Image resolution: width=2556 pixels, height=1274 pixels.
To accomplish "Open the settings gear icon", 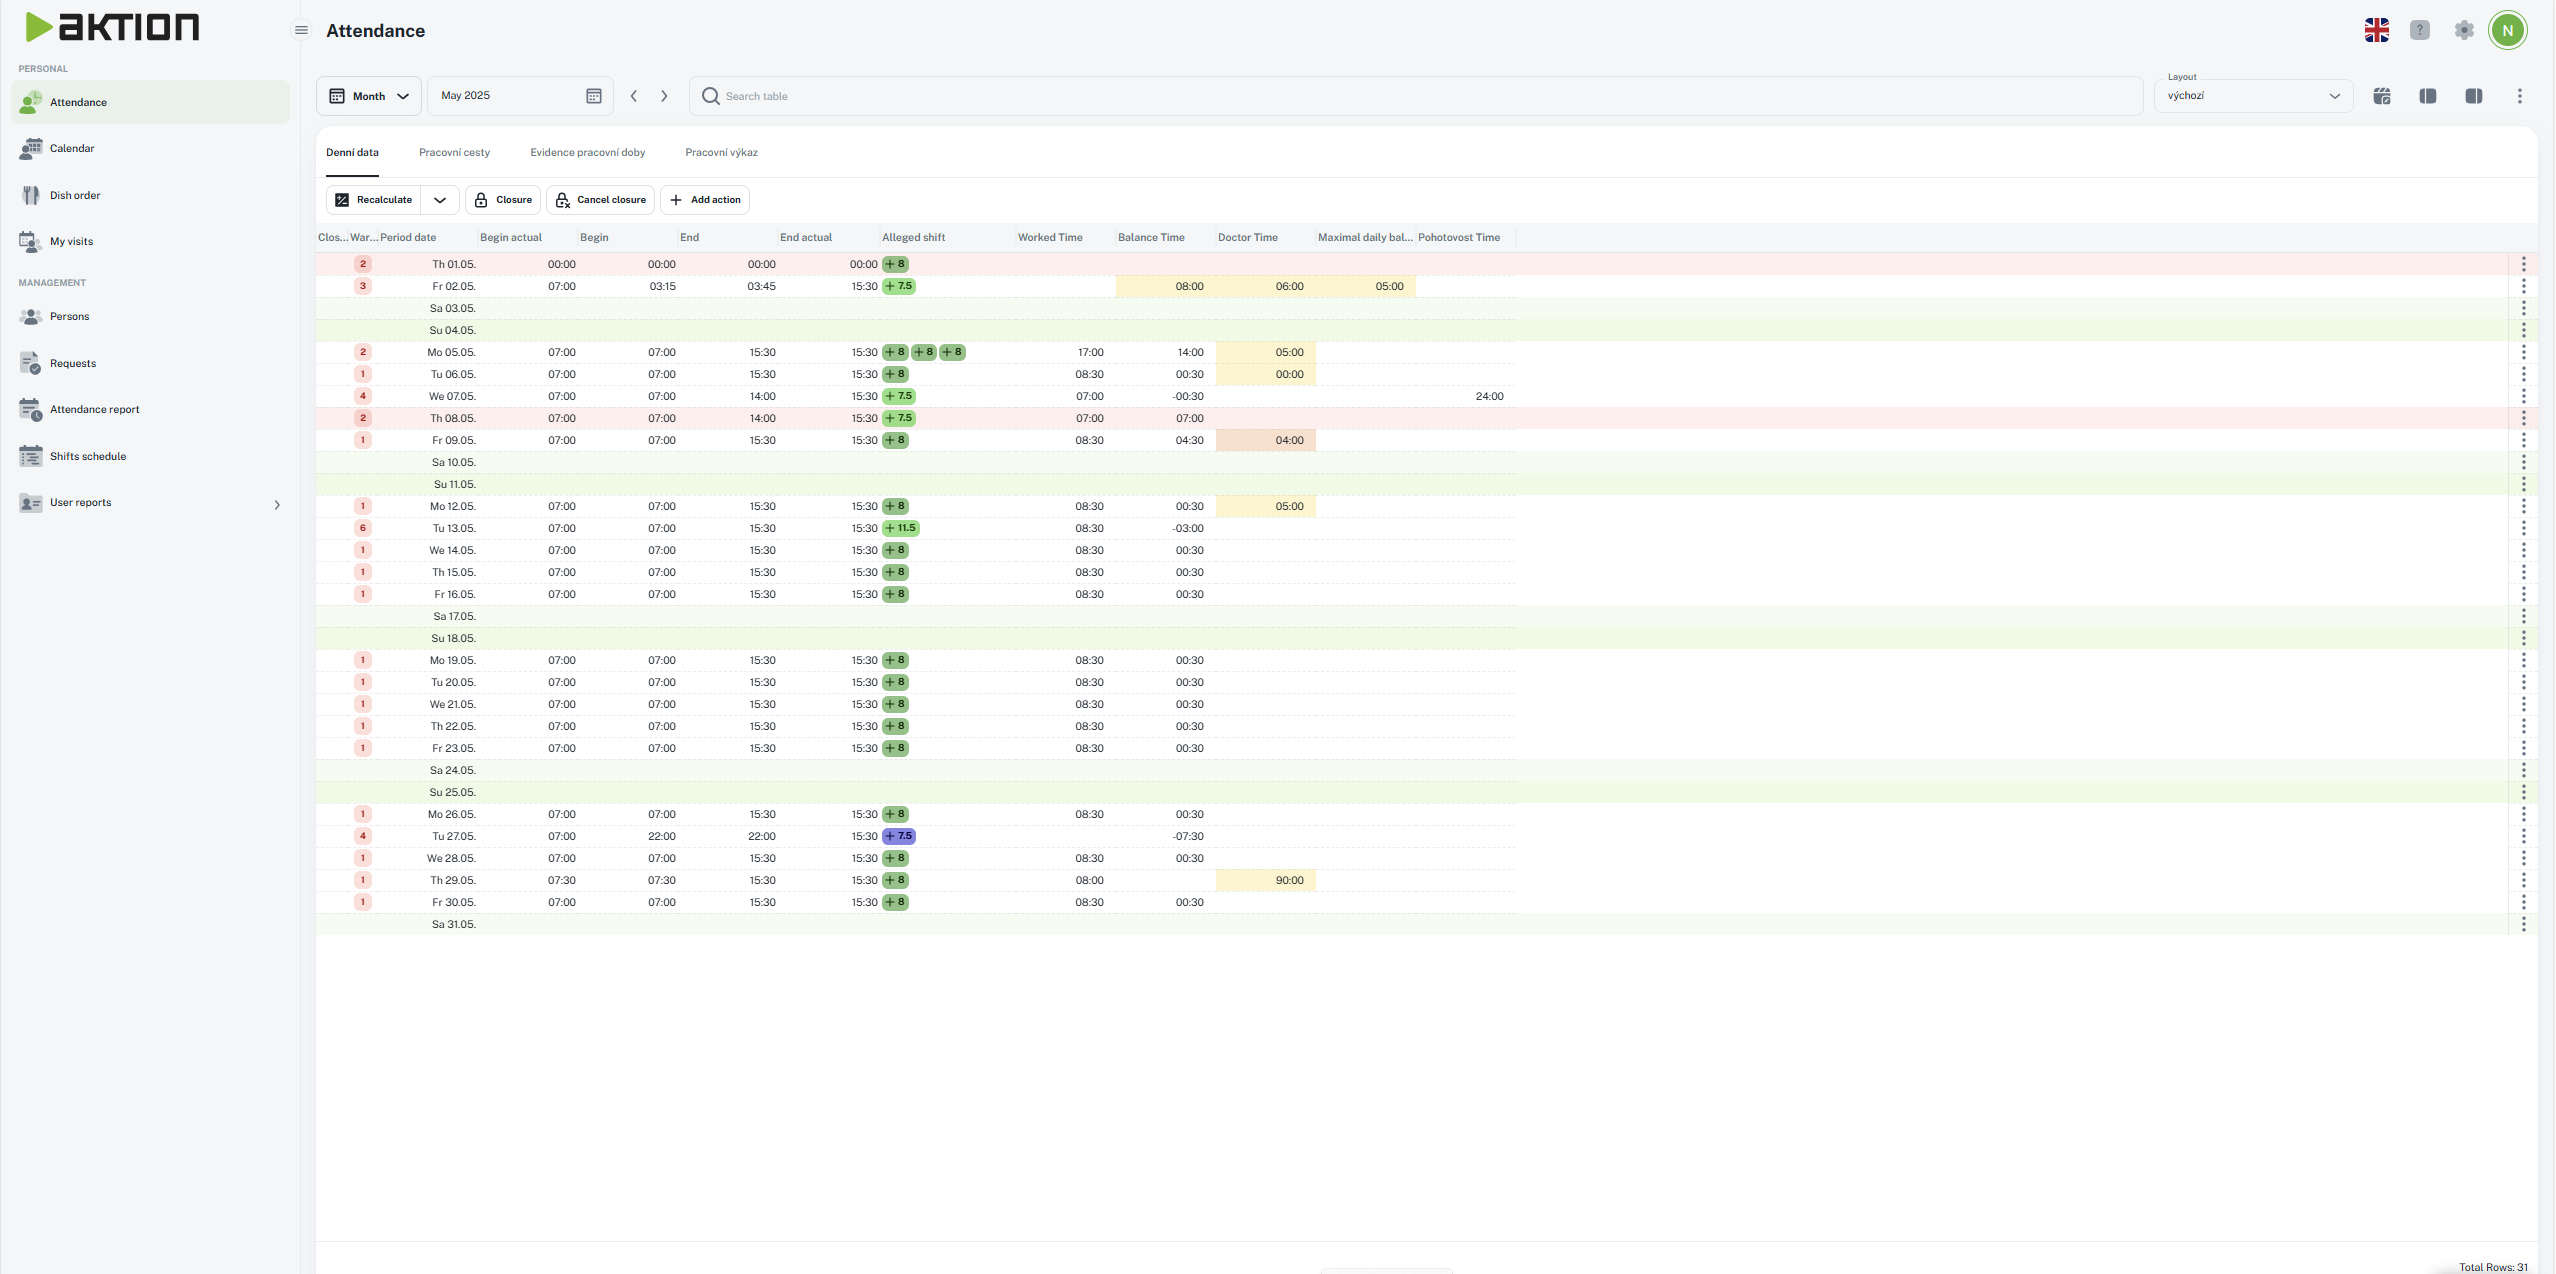I will [2464, 30].
